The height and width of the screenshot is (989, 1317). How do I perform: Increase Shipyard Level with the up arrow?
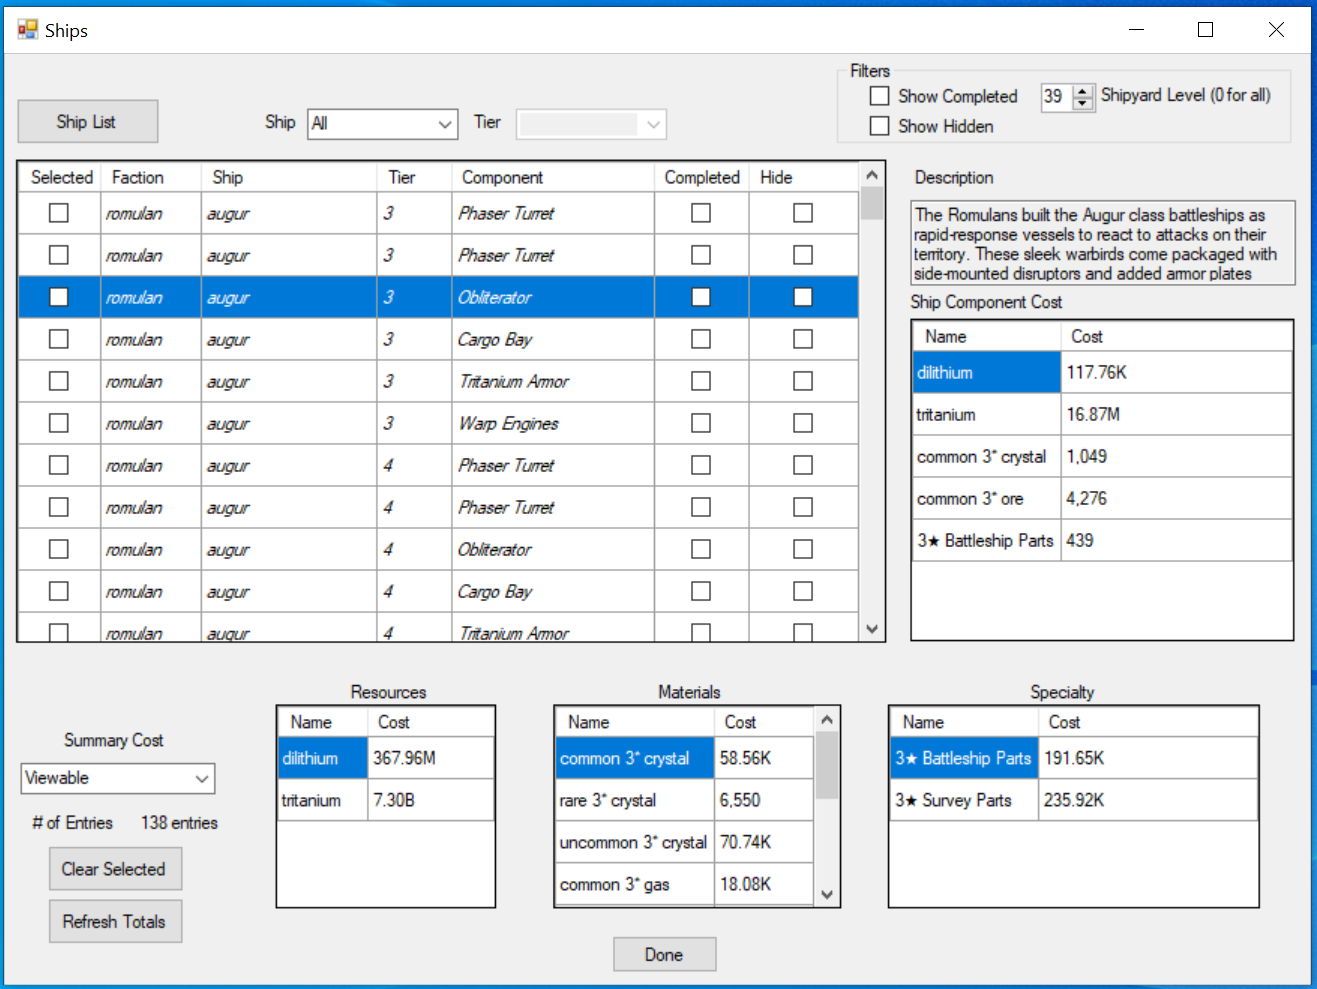tap(1083, 91)
